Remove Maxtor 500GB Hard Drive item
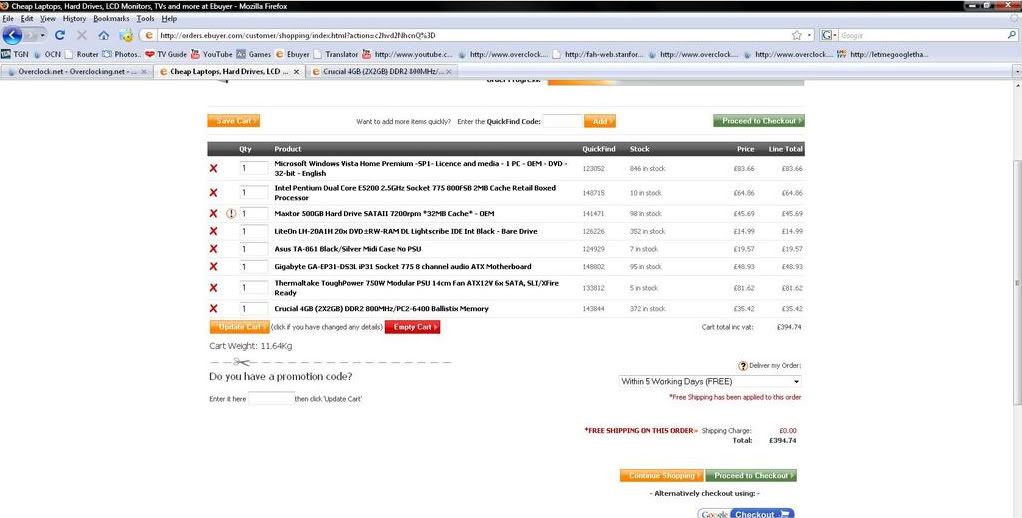 tap(213, 213)
